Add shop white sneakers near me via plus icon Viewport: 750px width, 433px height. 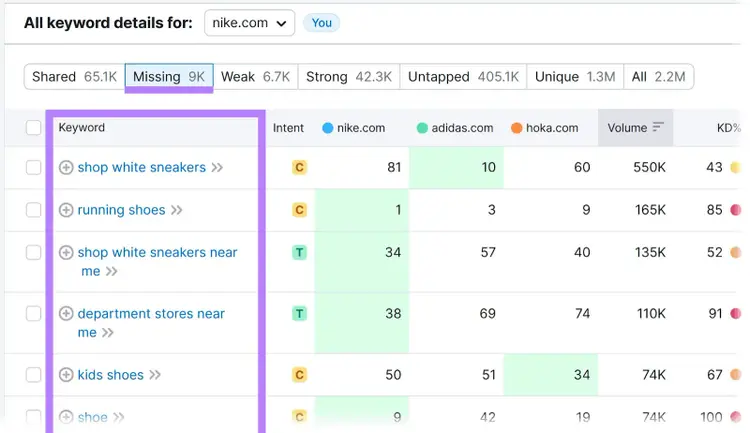point(66,252)
